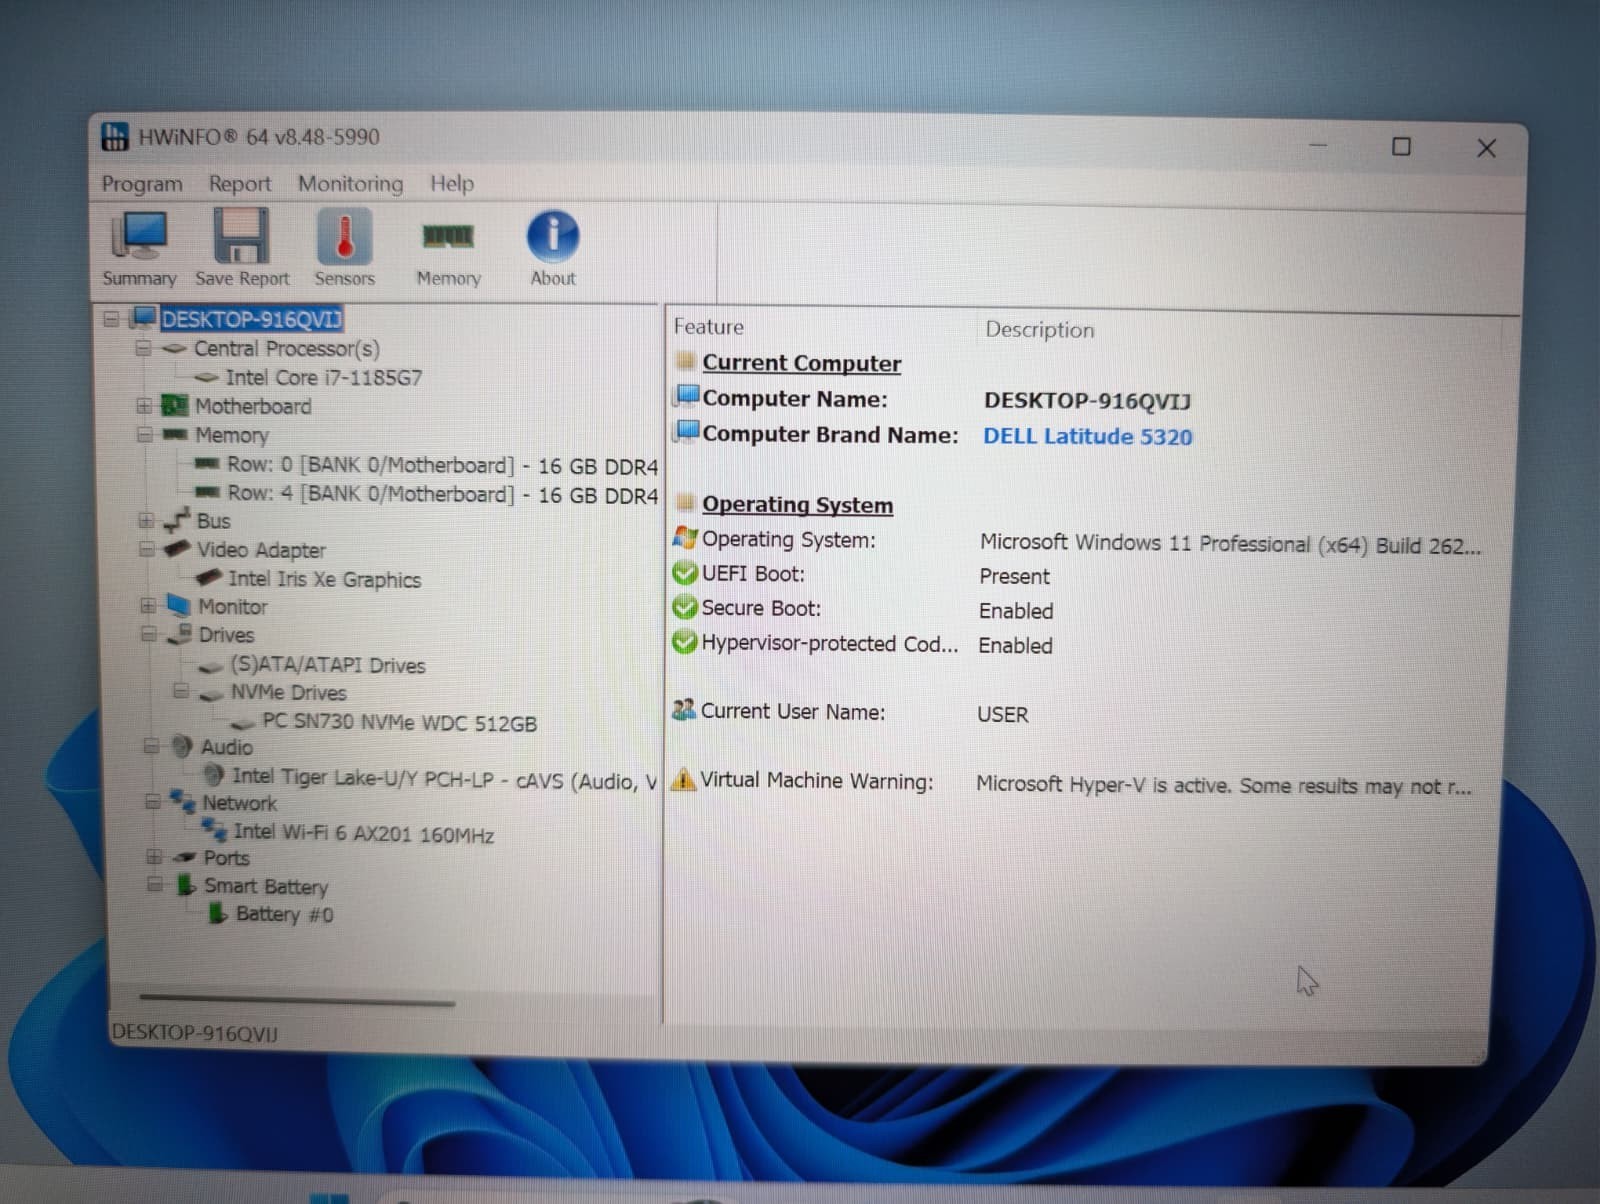This screenshot has height=1204, width=1600.
Task: Click the Secure Boot green check icon
Action: click(685, 607)
